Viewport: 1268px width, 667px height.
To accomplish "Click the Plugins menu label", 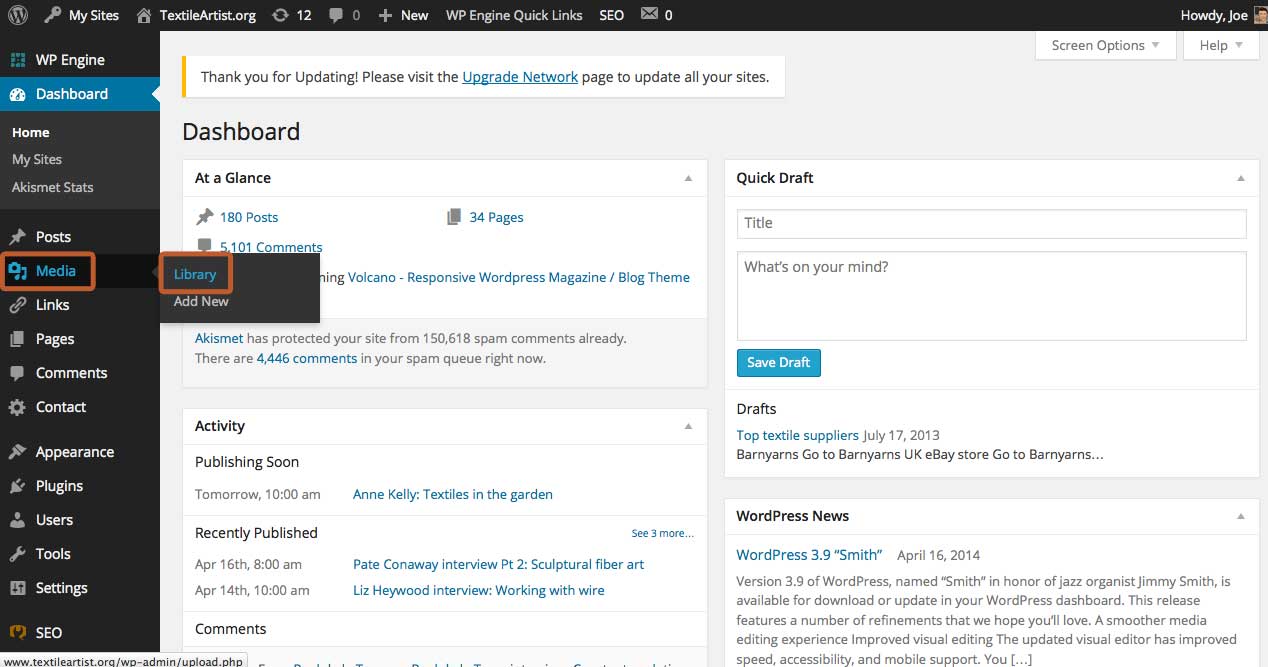I will coord(59,486).
